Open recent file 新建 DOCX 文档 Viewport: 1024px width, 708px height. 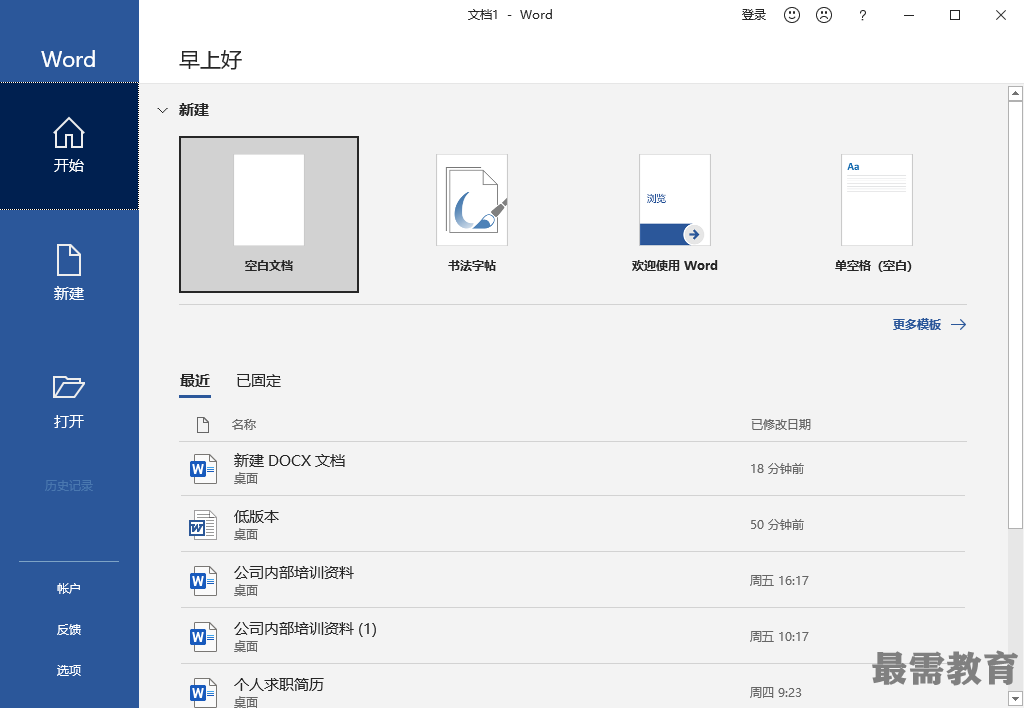(573, 469)
